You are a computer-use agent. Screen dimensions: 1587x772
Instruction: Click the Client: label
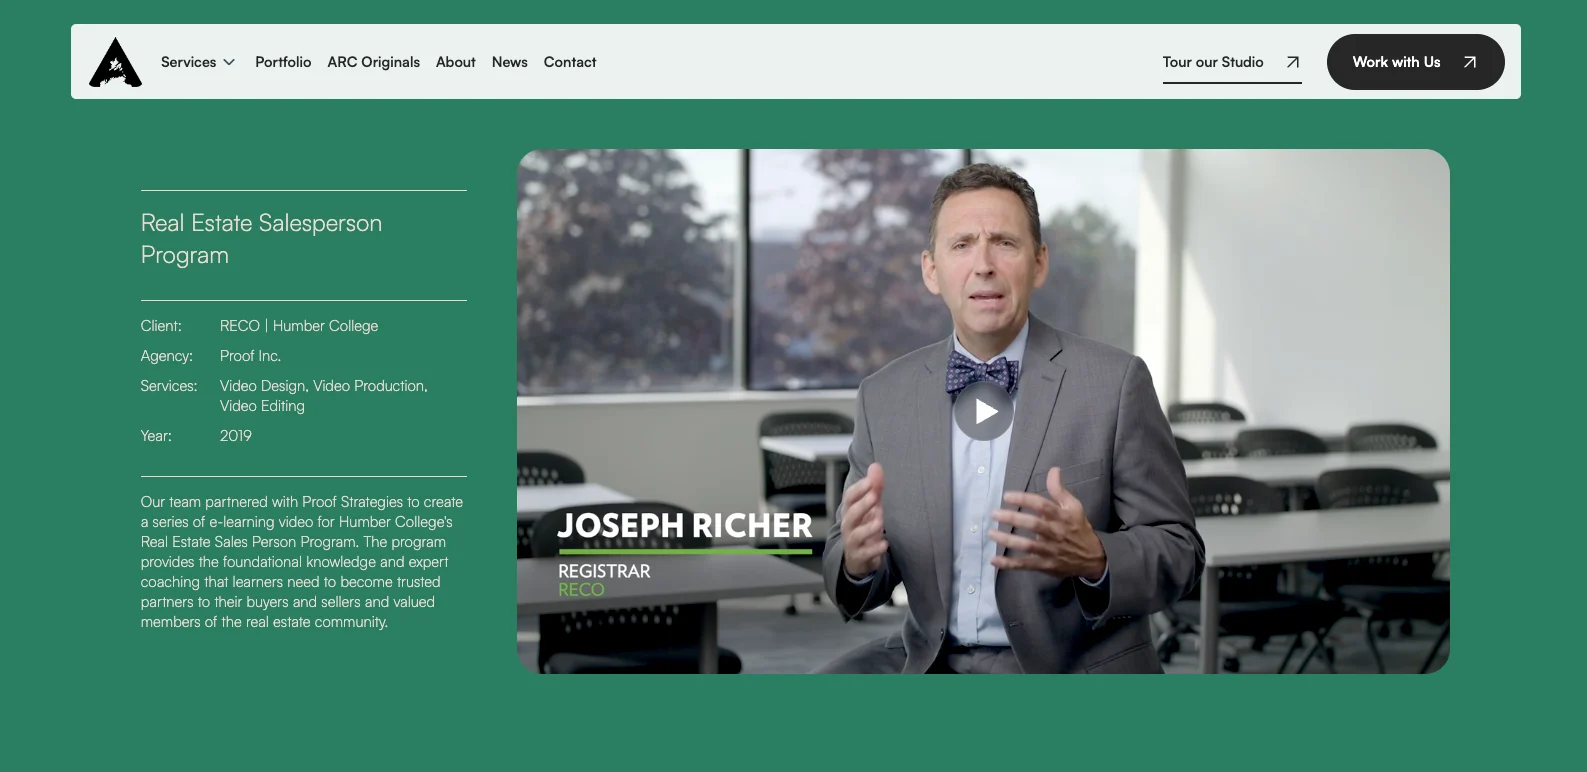161,326
